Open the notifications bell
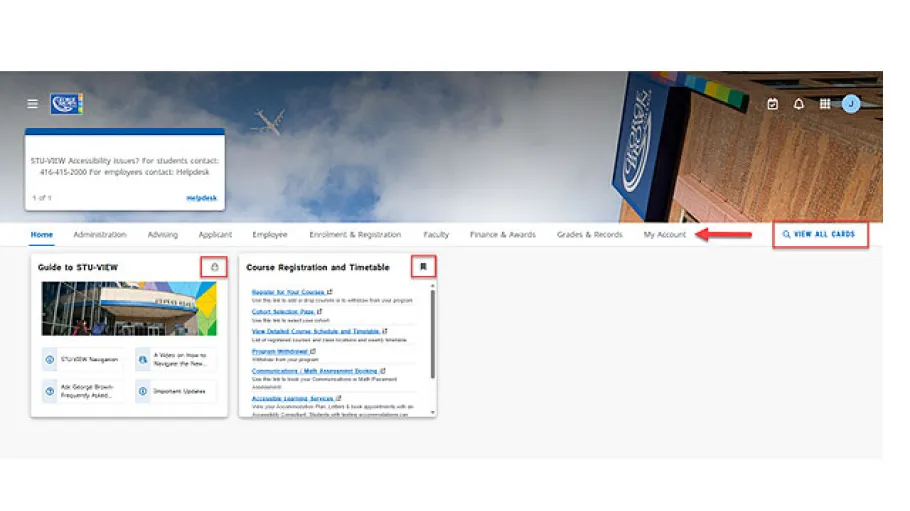The image size is (910, 511). tap(799, 104)
